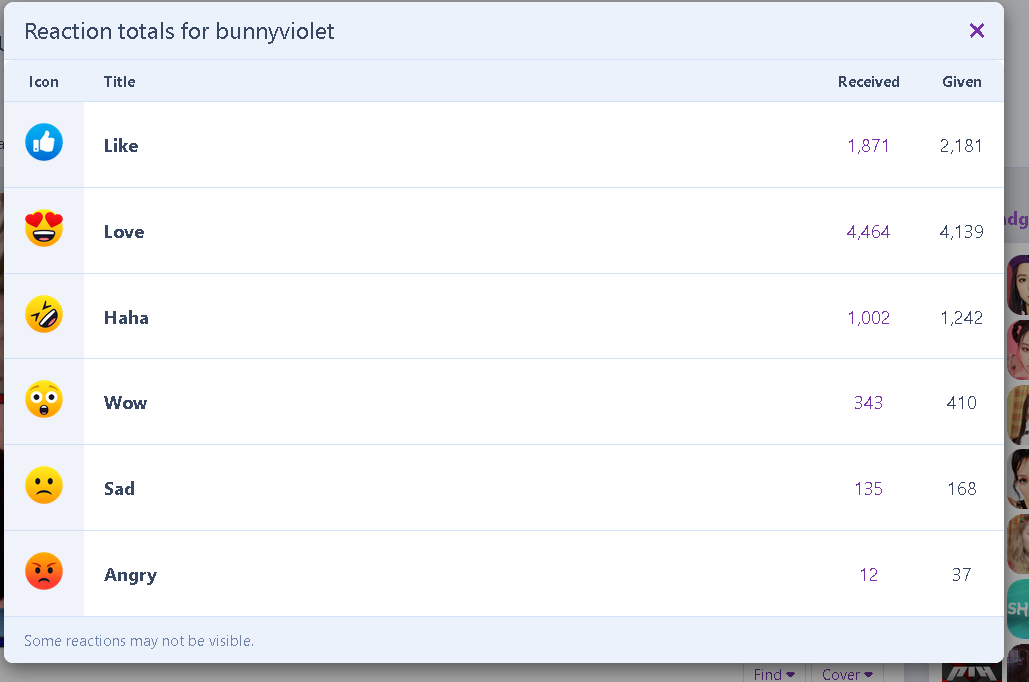Expand the Find dropdown

[x=774, y=673]
